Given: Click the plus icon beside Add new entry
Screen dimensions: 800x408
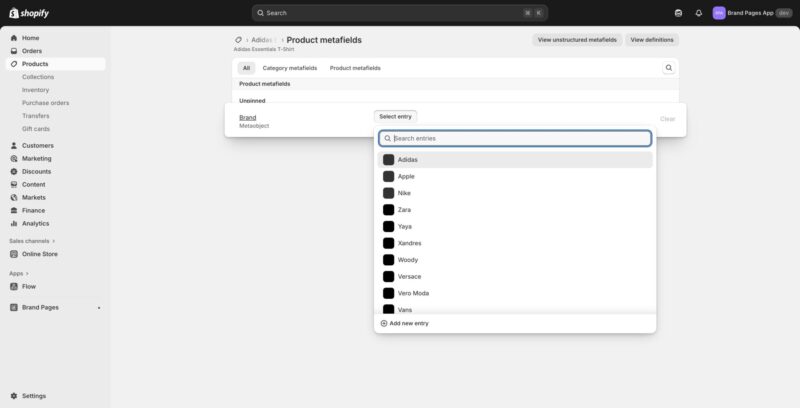Looking at the screenshot, I should point(384,323).
